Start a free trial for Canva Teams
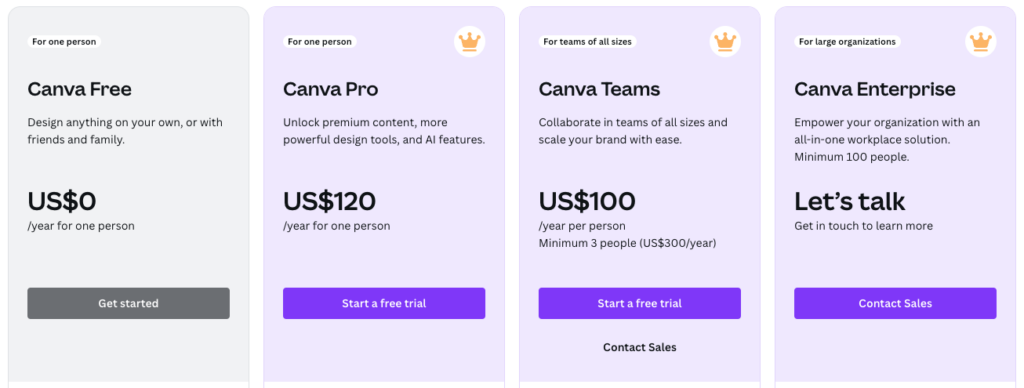 (x=639, y=303)
